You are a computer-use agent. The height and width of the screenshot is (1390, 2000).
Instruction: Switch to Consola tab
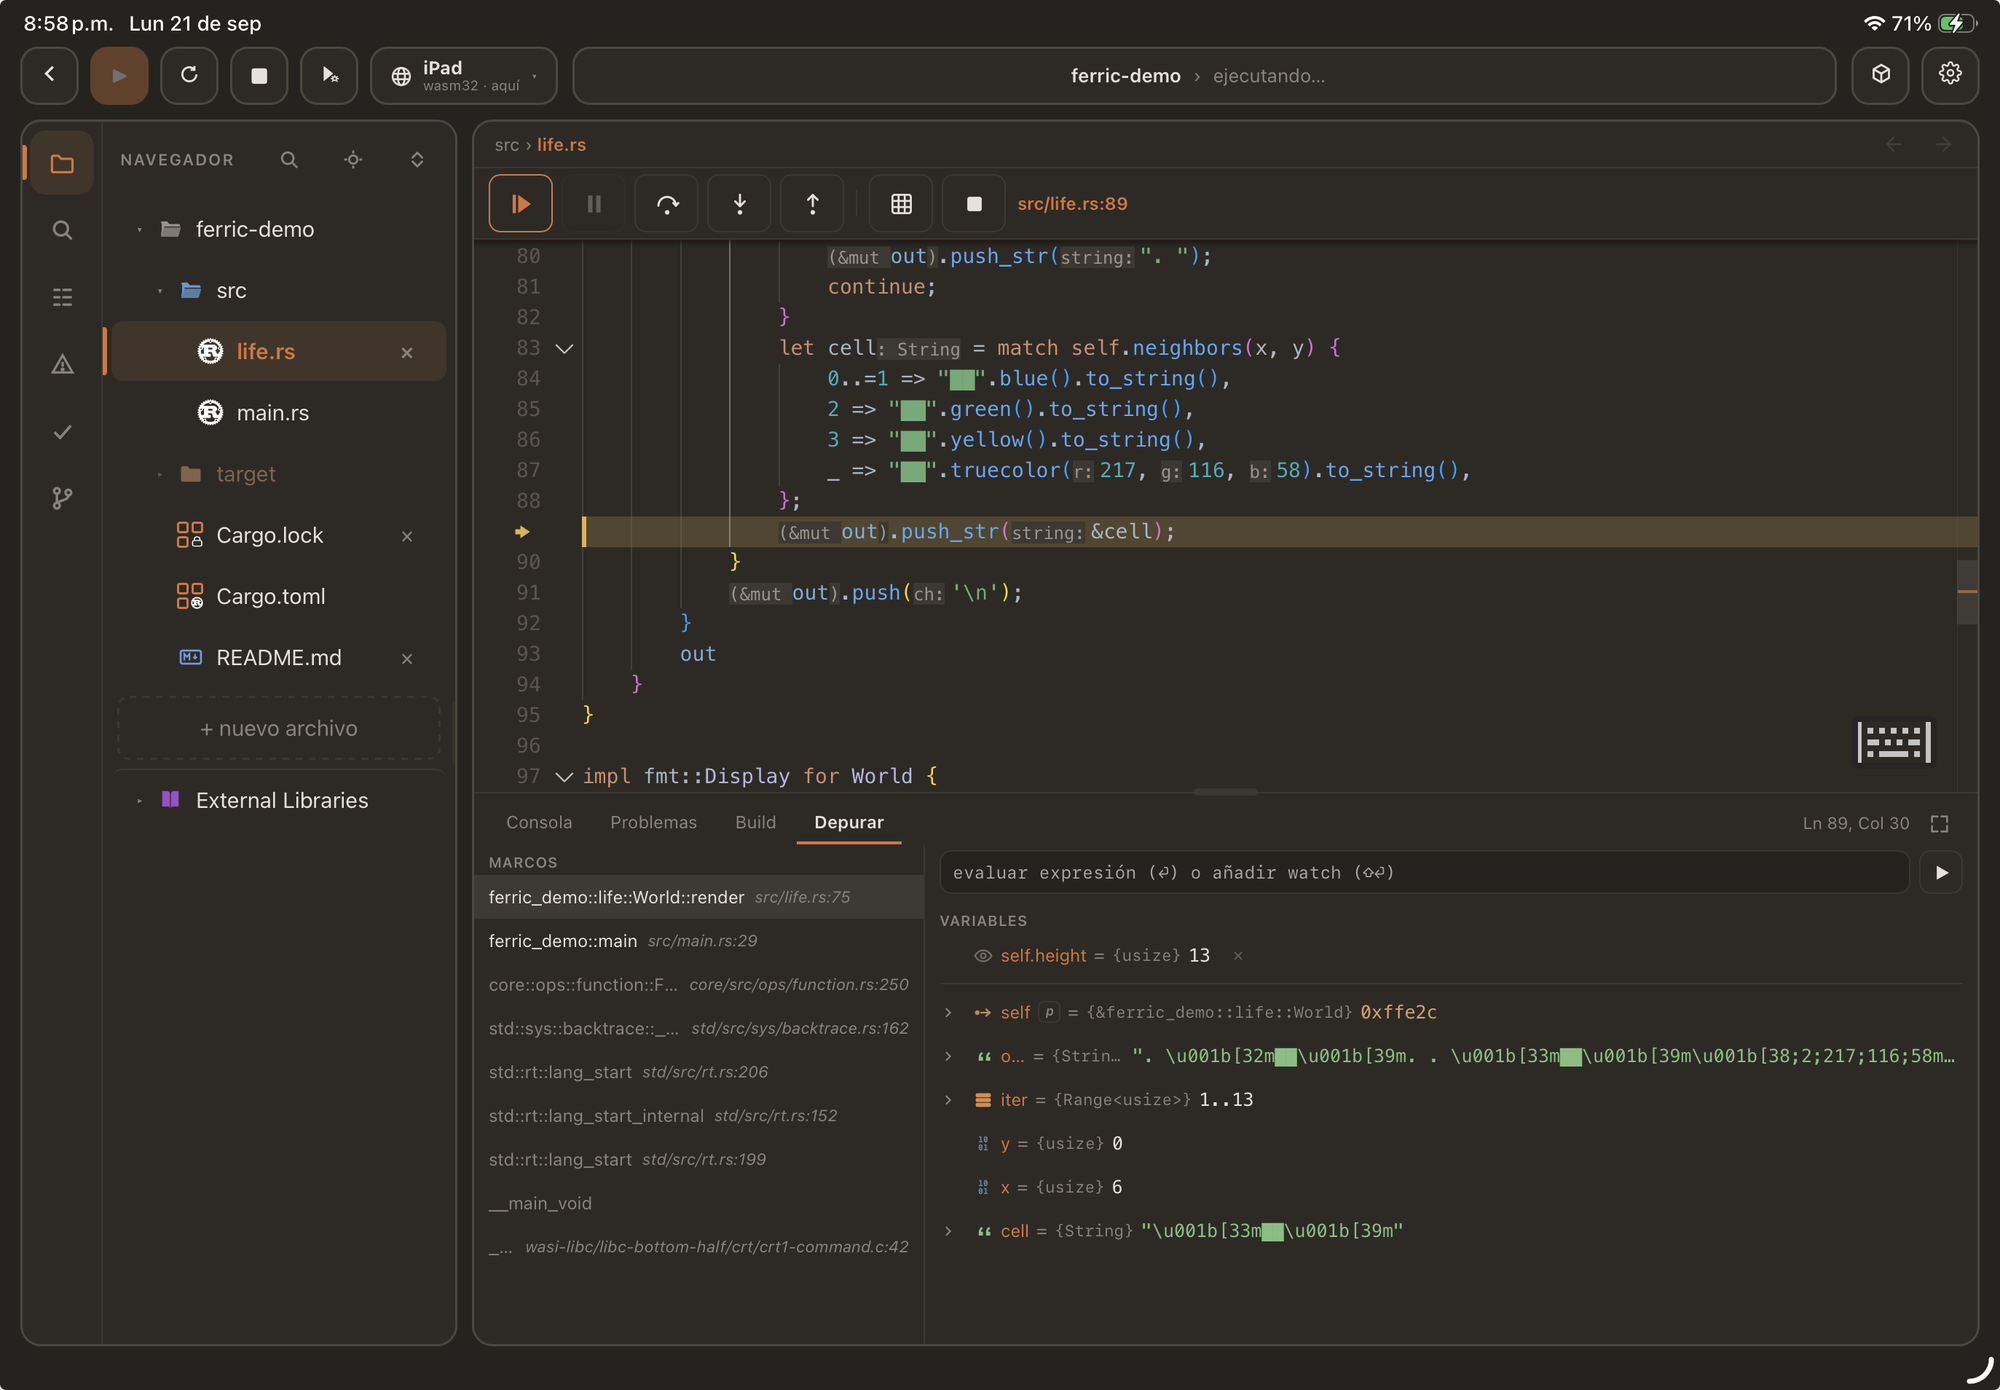[x=539, y=822]
